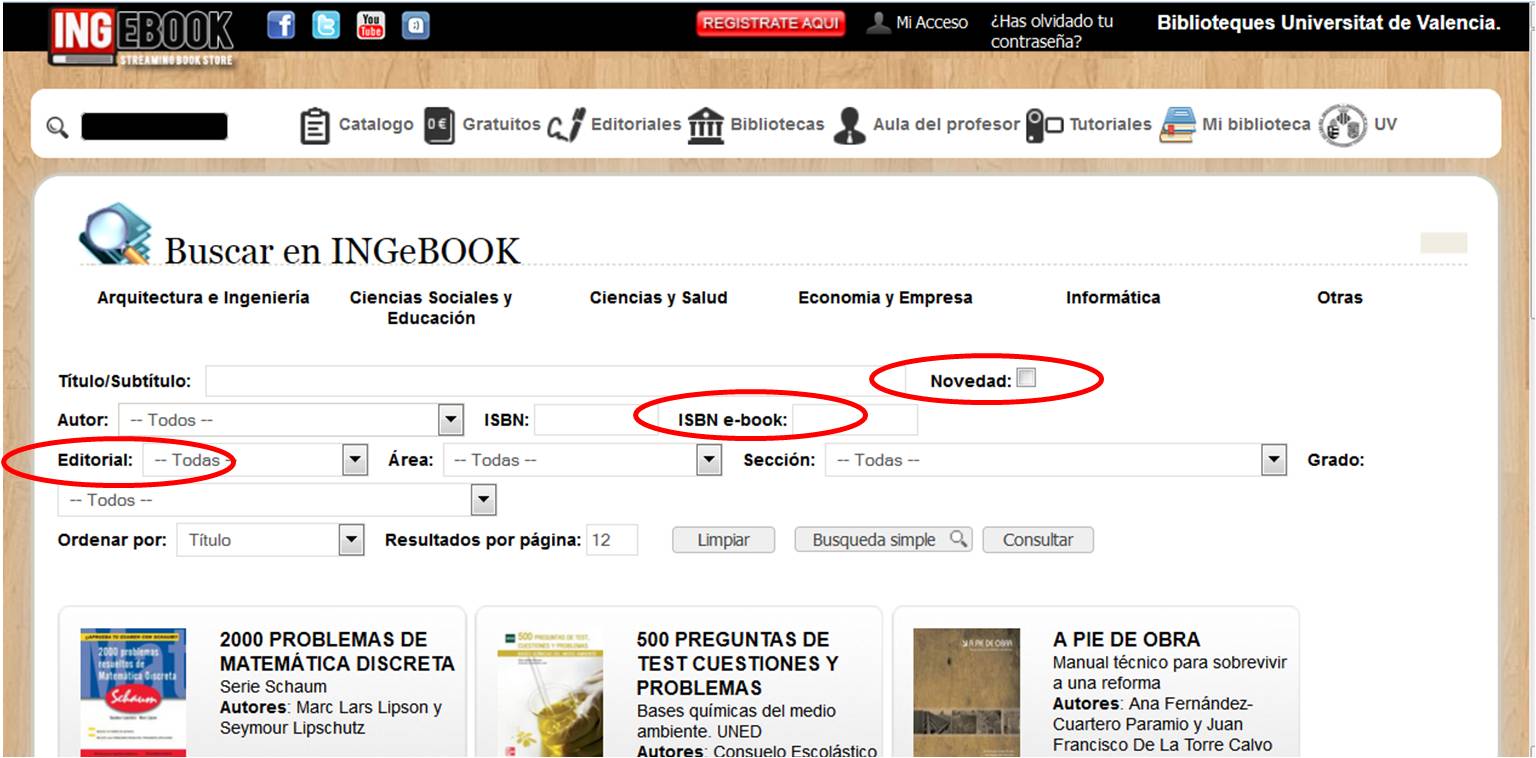
Task: Click the ISBN e-book input field
Action: 855,420
